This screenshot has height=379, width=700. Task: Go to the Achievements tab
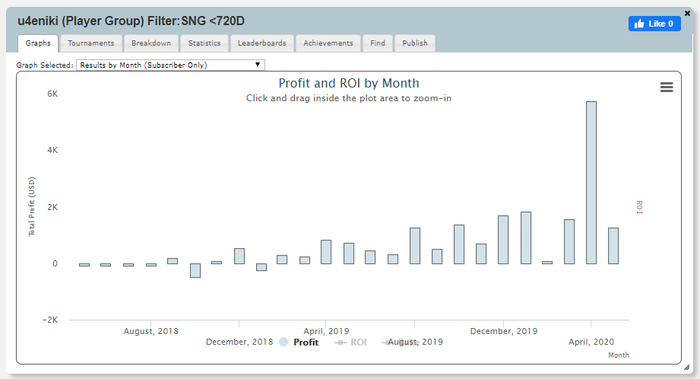tap(328, 43)
